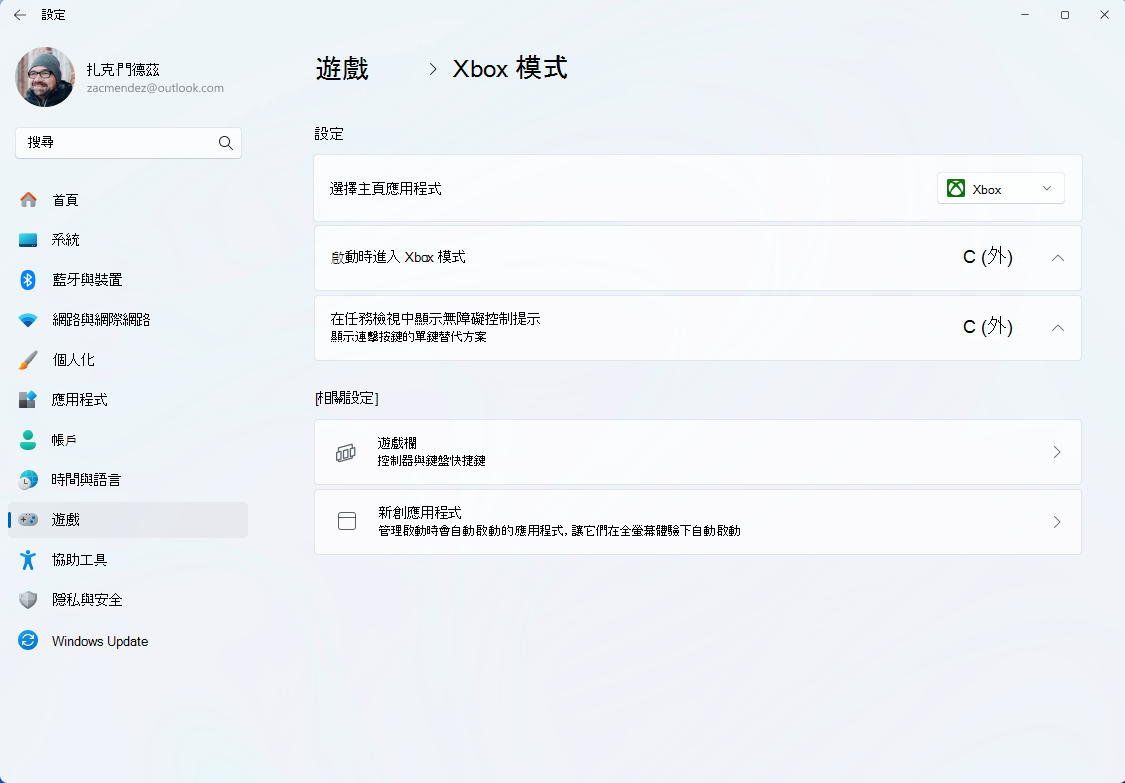Click the Wi-Fi icon beside 網路與網際網路
The height and width of the screenshot is (783, 1125).
[28, 320]
